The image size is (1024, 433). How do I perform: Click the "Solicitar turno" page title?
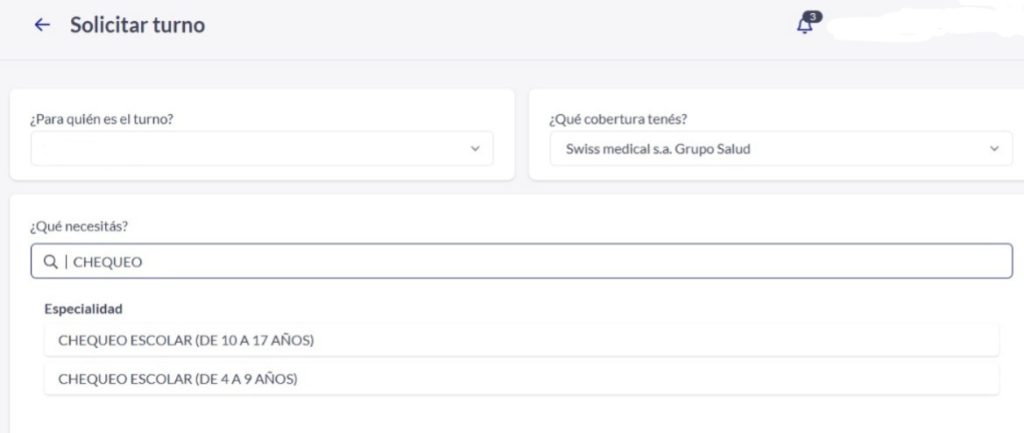137,25
